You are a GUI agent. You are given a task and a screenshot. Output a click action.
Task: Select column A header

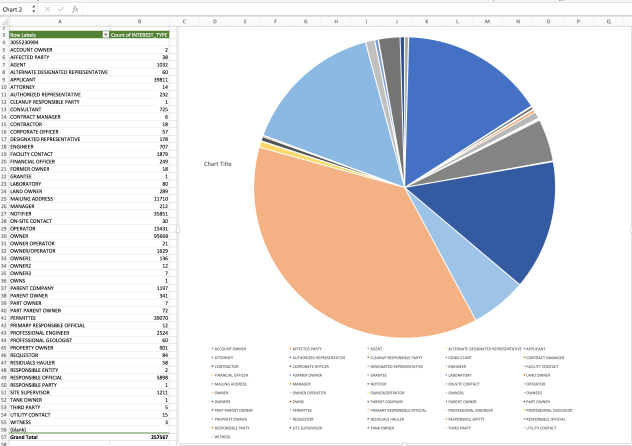coord(60,20)
